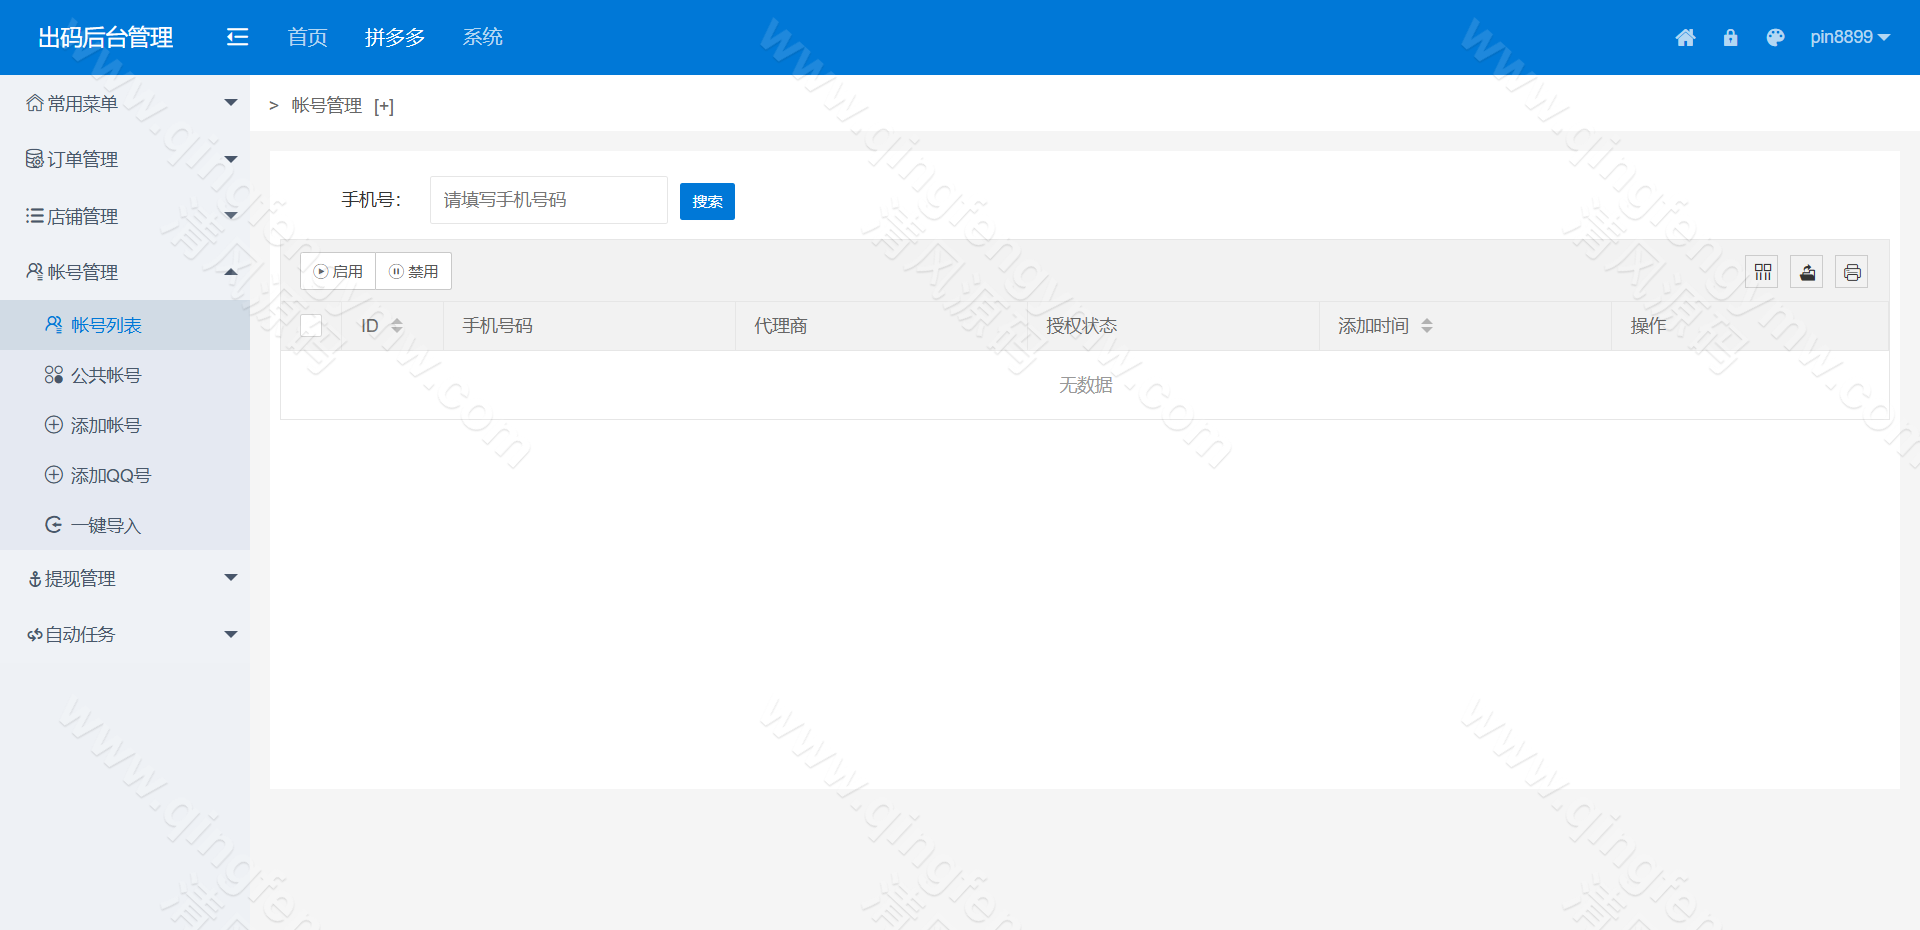The width and height of the screenshot is (1920, 930).
Task: Open the 系统 top menu
Action: coord(482,37)
